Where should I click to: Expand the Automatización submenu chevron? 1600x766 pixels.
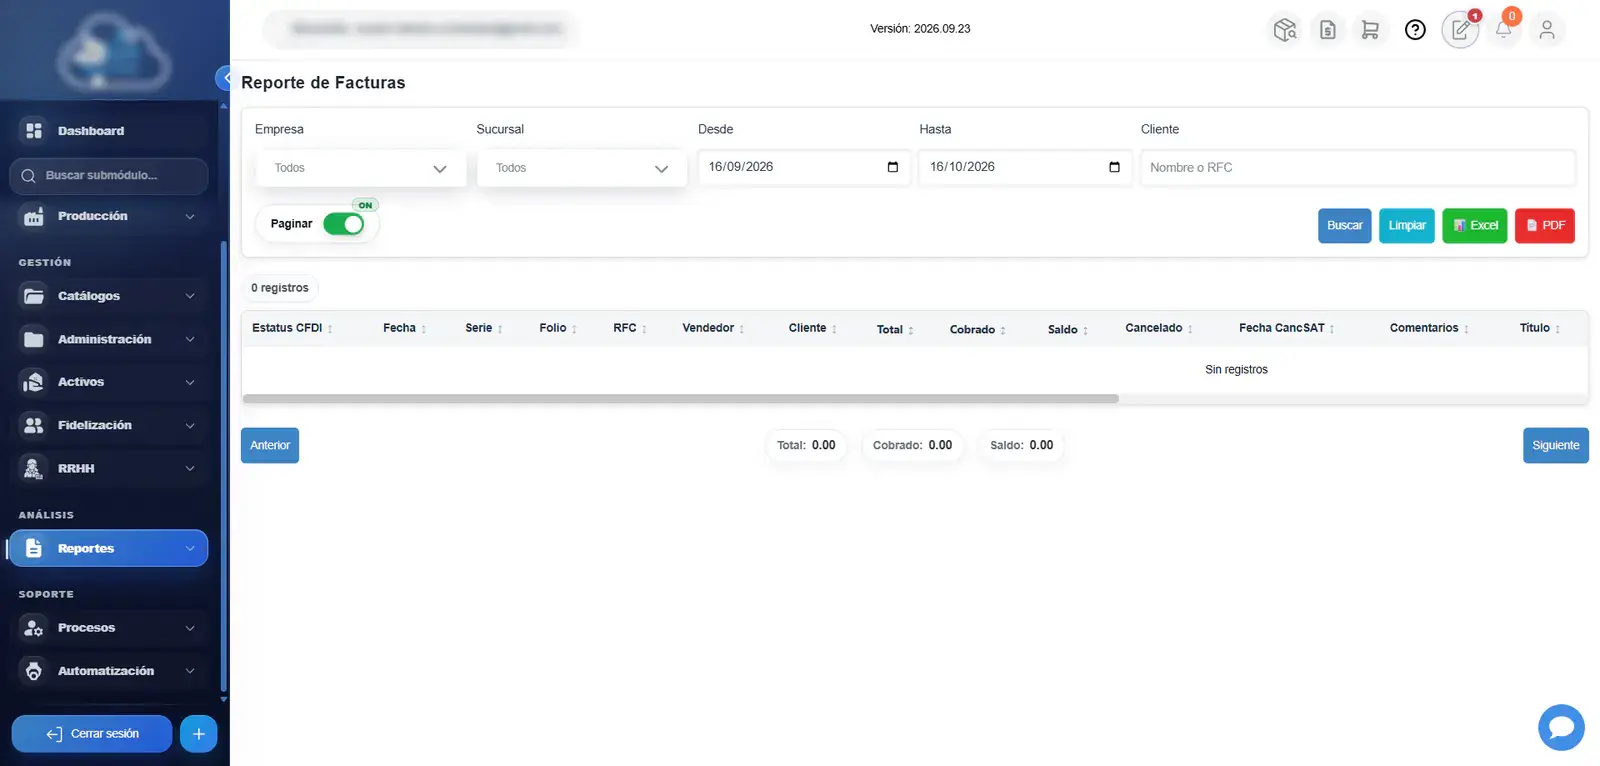(x=190, y=671)
